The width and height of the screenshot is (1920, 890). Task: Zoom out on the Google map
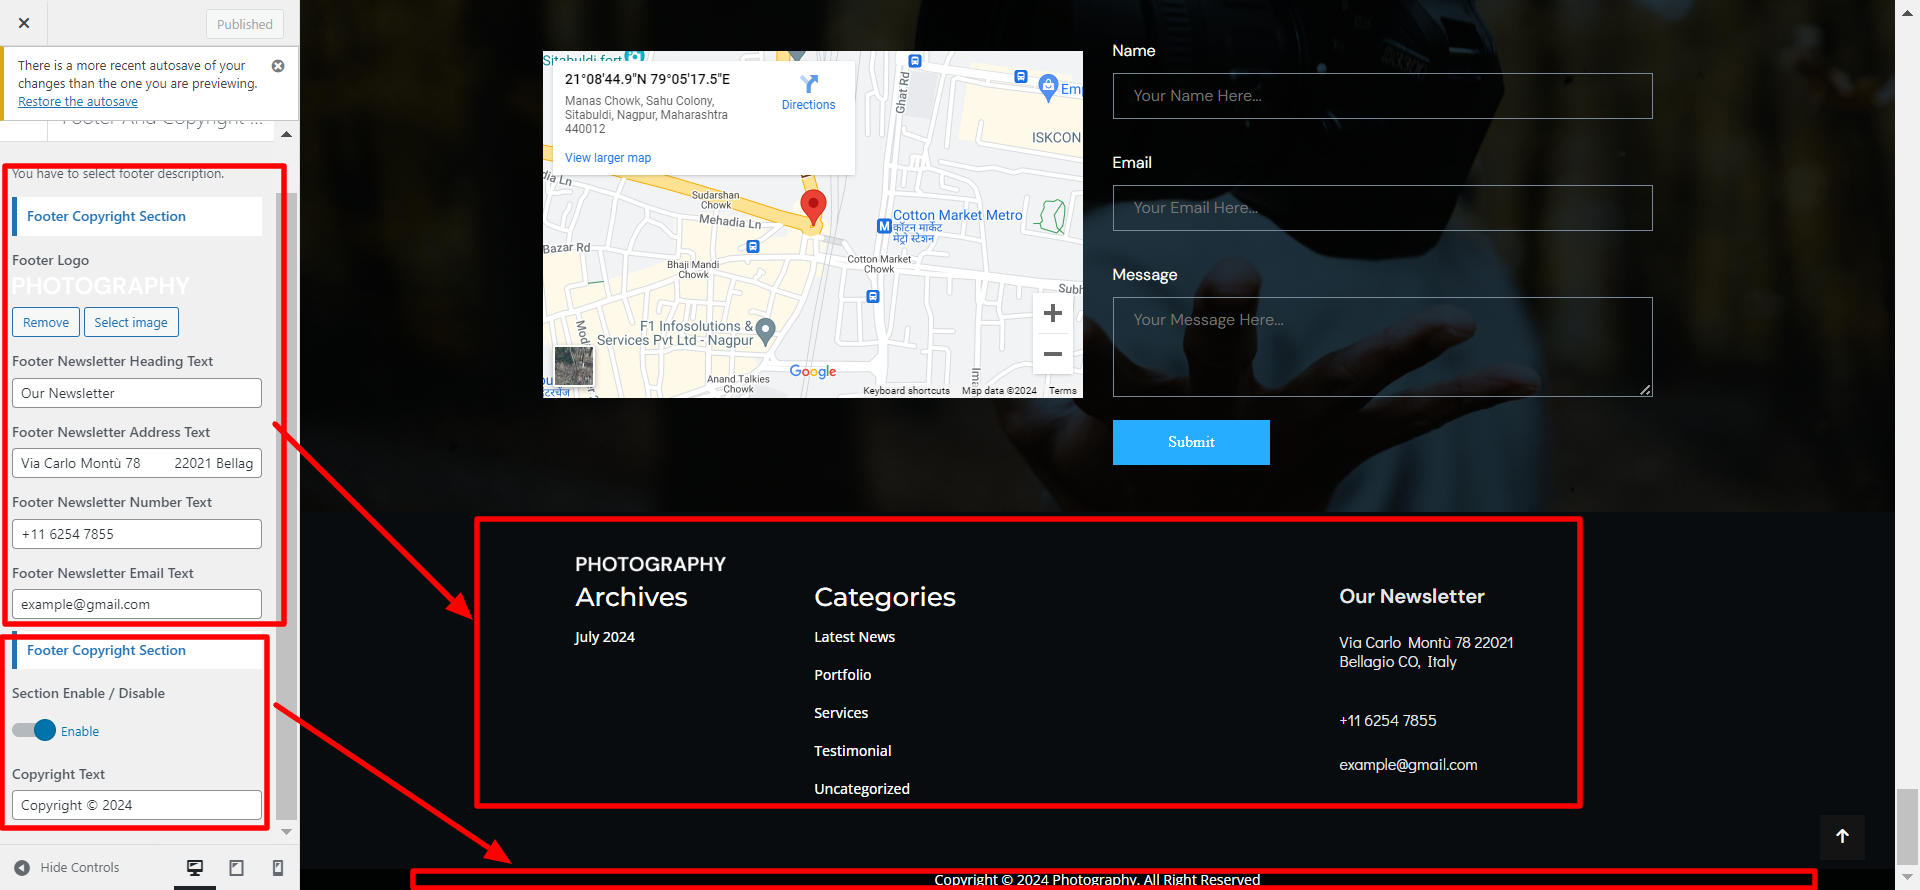tap(1052, 354)
